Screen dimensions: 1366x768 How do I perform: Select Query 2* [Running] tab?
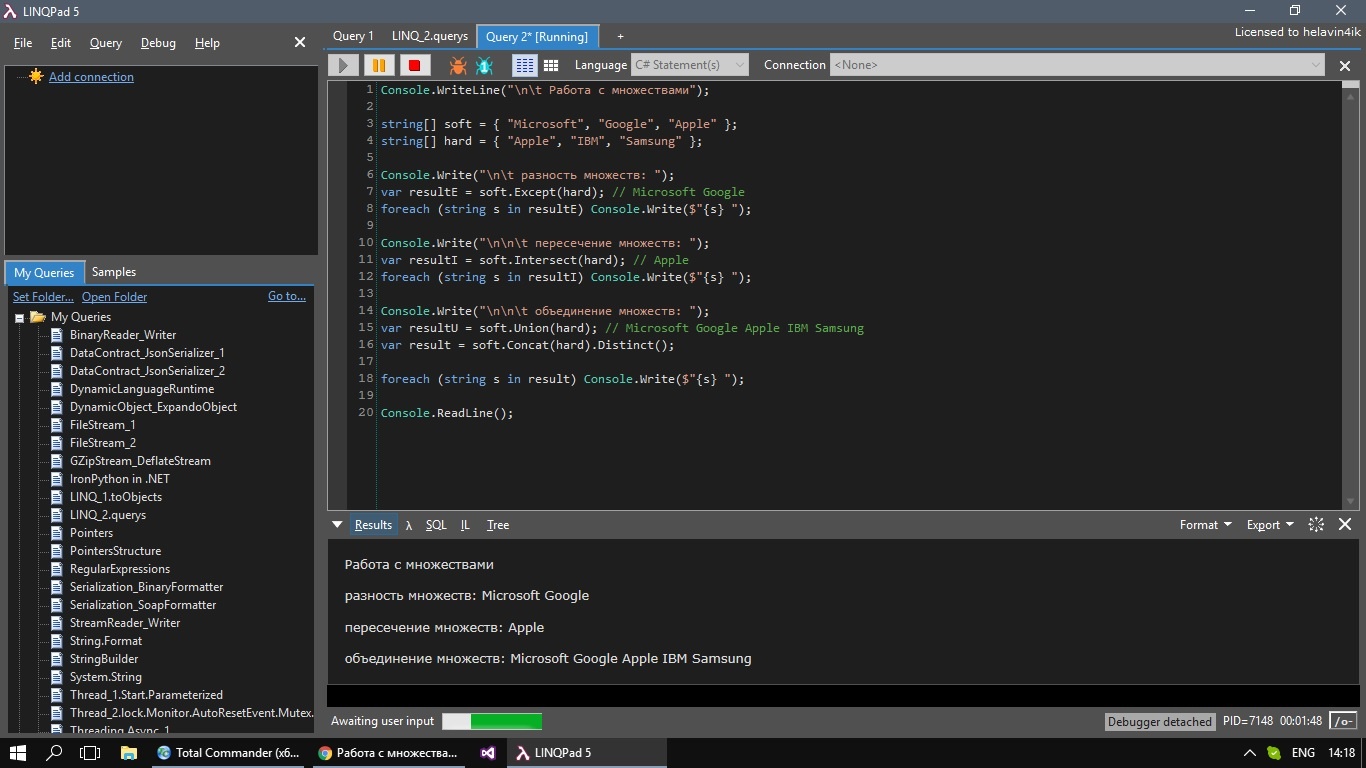pos(537,36)
